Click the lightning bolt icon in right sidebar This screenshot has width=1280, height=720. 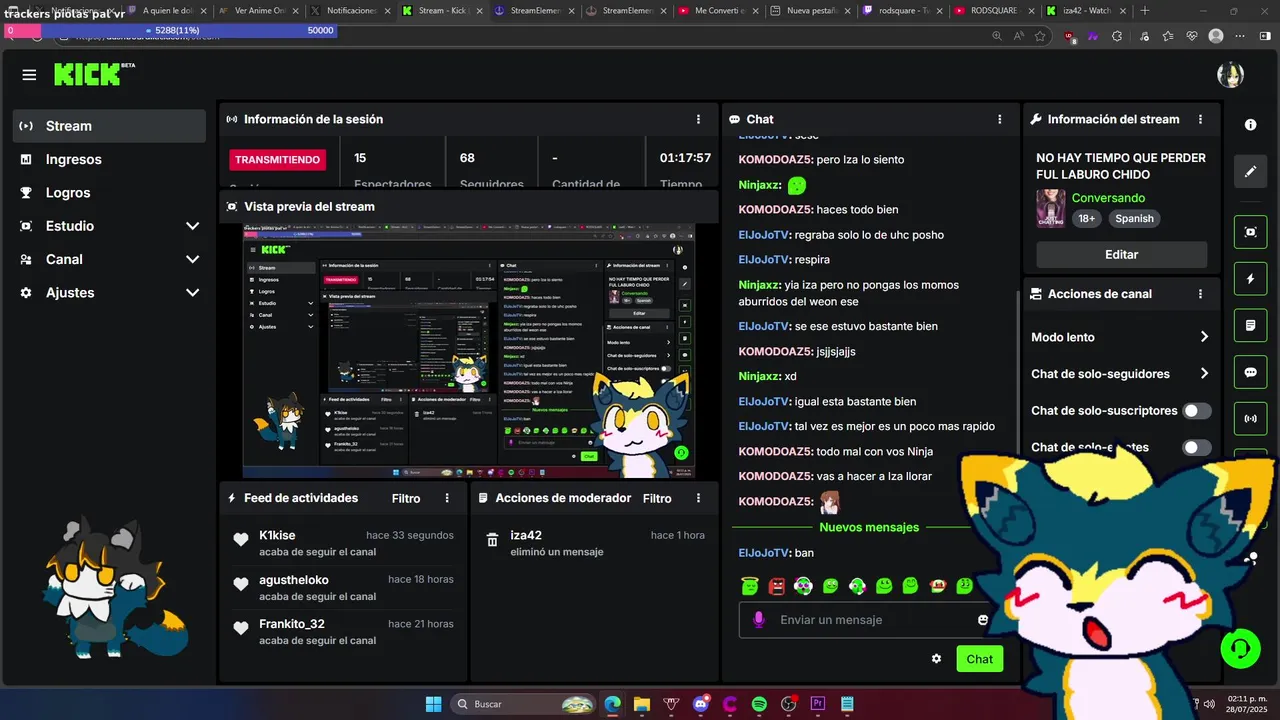click(1250, 279)
